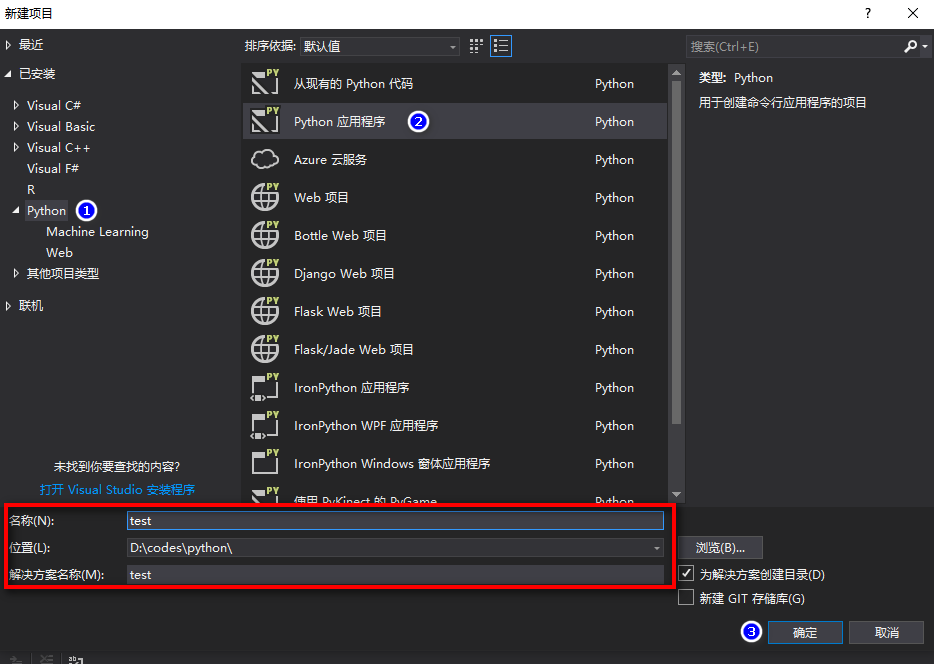The height and width of the screenshot is (664, 934).
Task: Select Web under Python
Action: [x=60, y=252]
